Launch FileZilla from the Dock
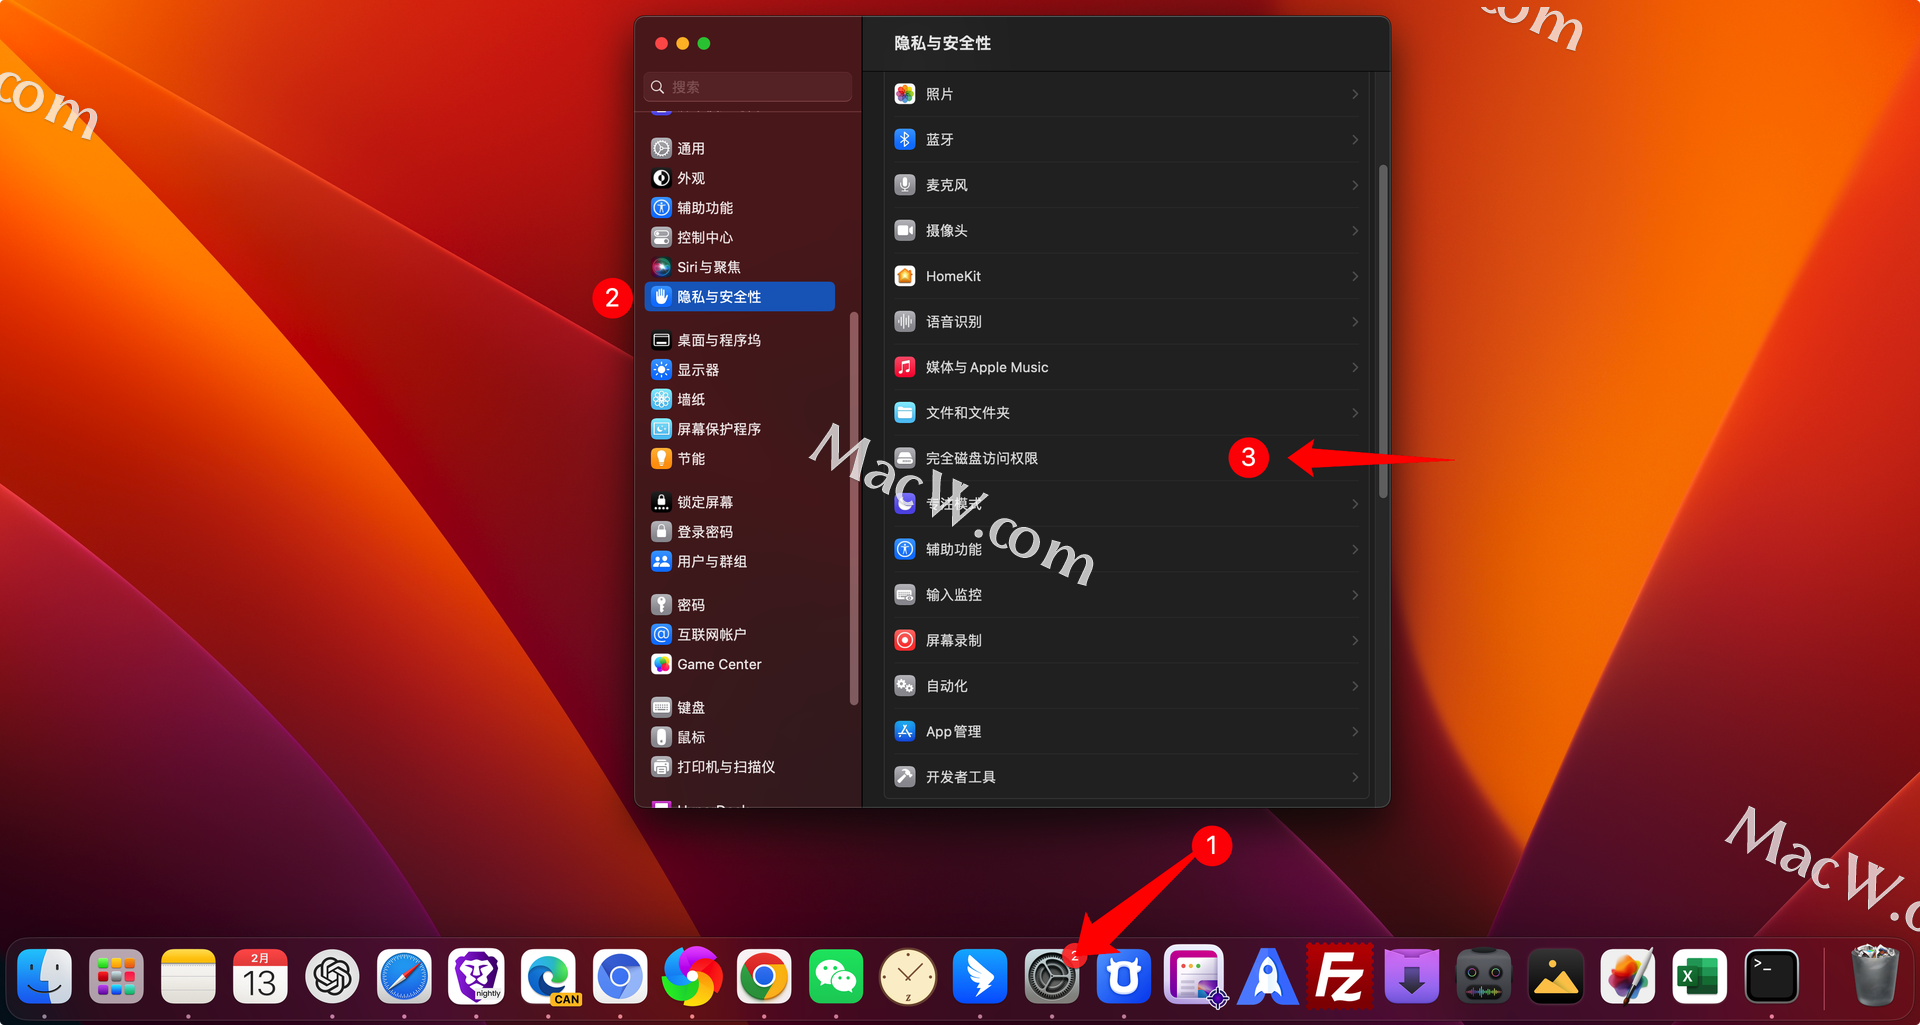The width and height of the screenshot is (1920, 1025). click(x=1340, y=976)
